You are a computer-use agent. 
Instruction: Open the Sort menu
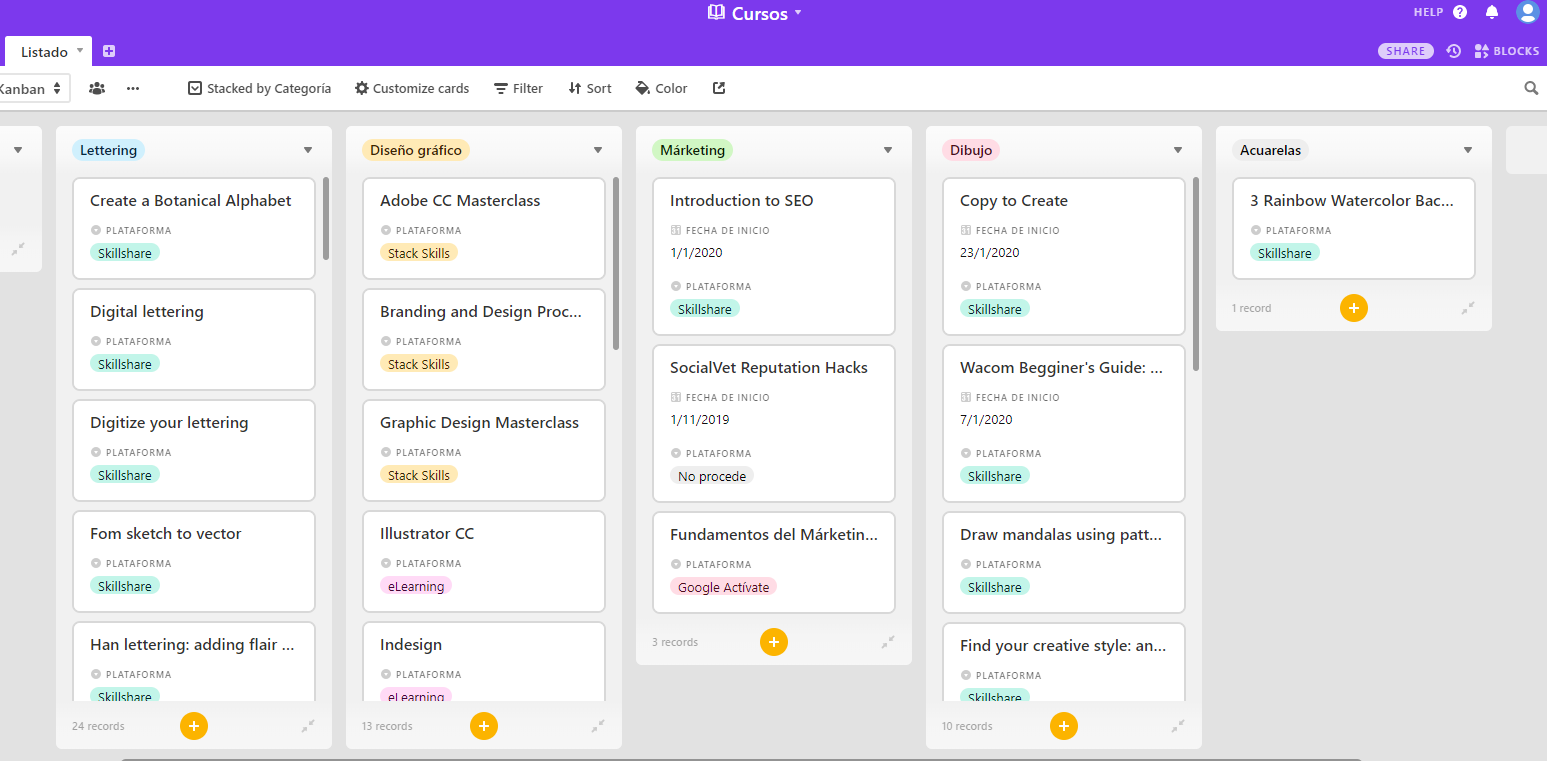click(x=590, y=88)
